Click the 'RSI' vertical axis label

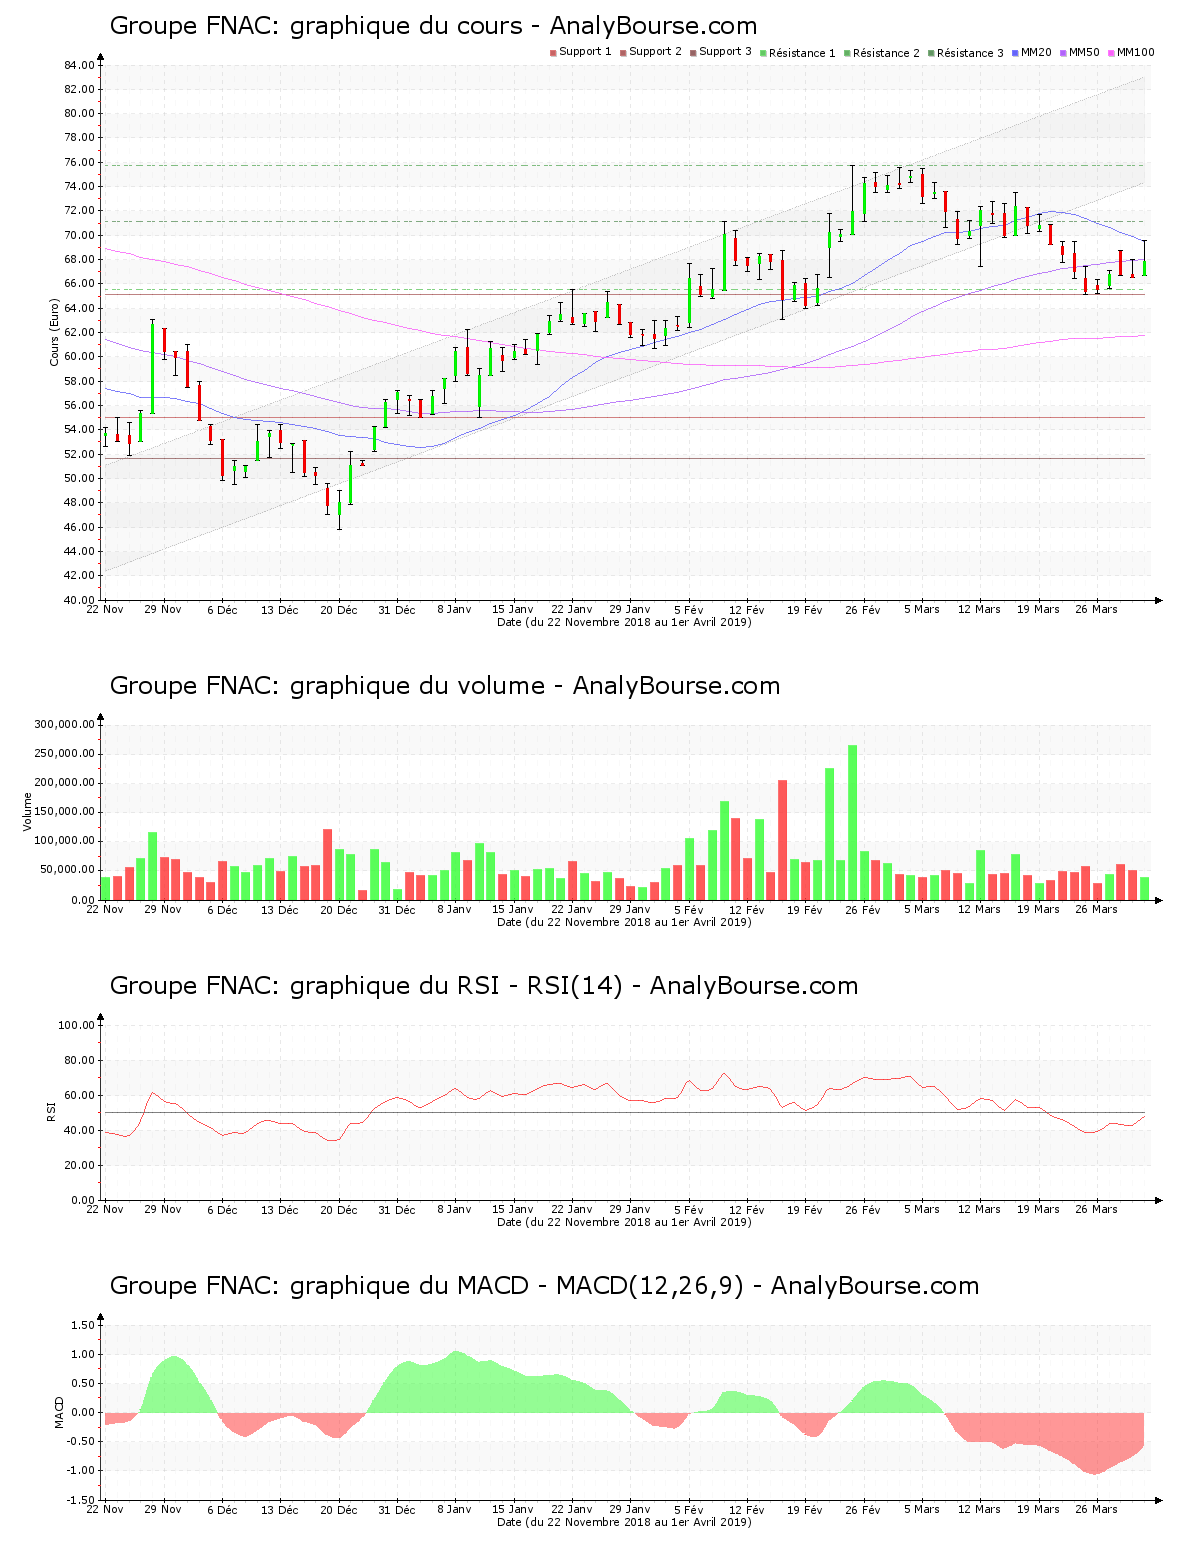coord(51,1112)
